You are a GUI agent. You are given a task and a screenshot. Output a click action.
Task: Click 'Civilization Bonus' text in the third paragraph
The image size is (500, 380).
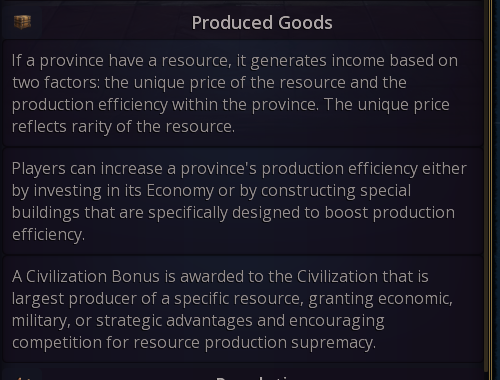[x=93, y=276]
